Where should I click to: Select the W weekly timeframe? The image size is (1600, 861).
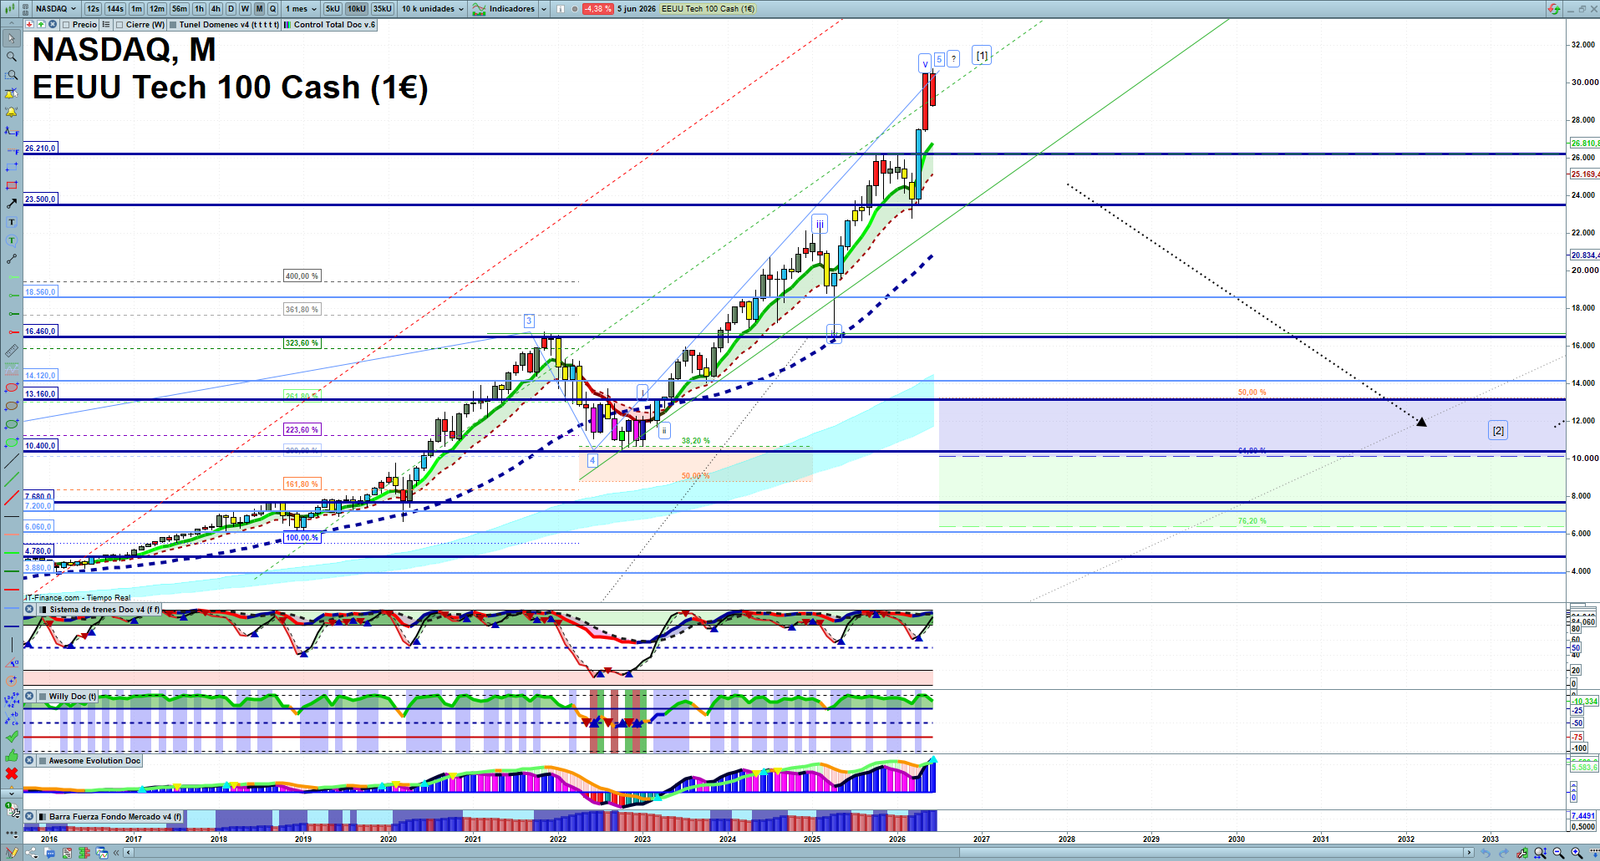coord(245,8)
